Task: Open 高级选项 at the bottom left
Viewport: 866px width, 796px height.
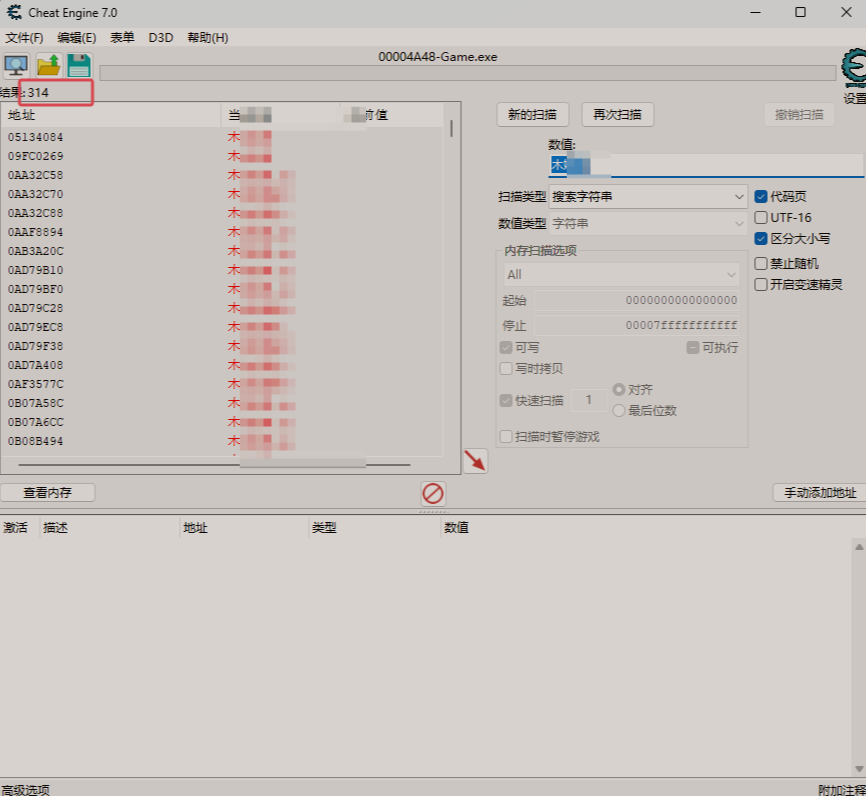Action: pyautogui.click(x=25, y=789)
